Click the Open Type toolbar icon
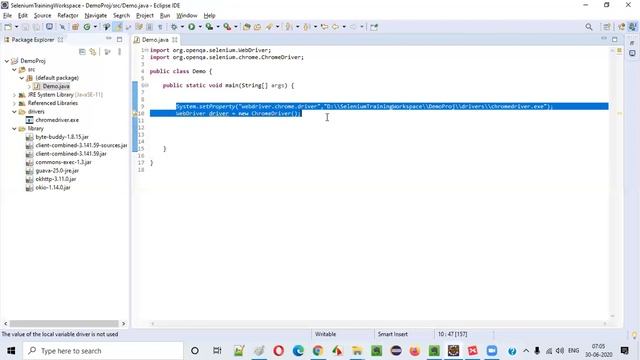This screenshot has height=360, width=640. tap(247, 27)
